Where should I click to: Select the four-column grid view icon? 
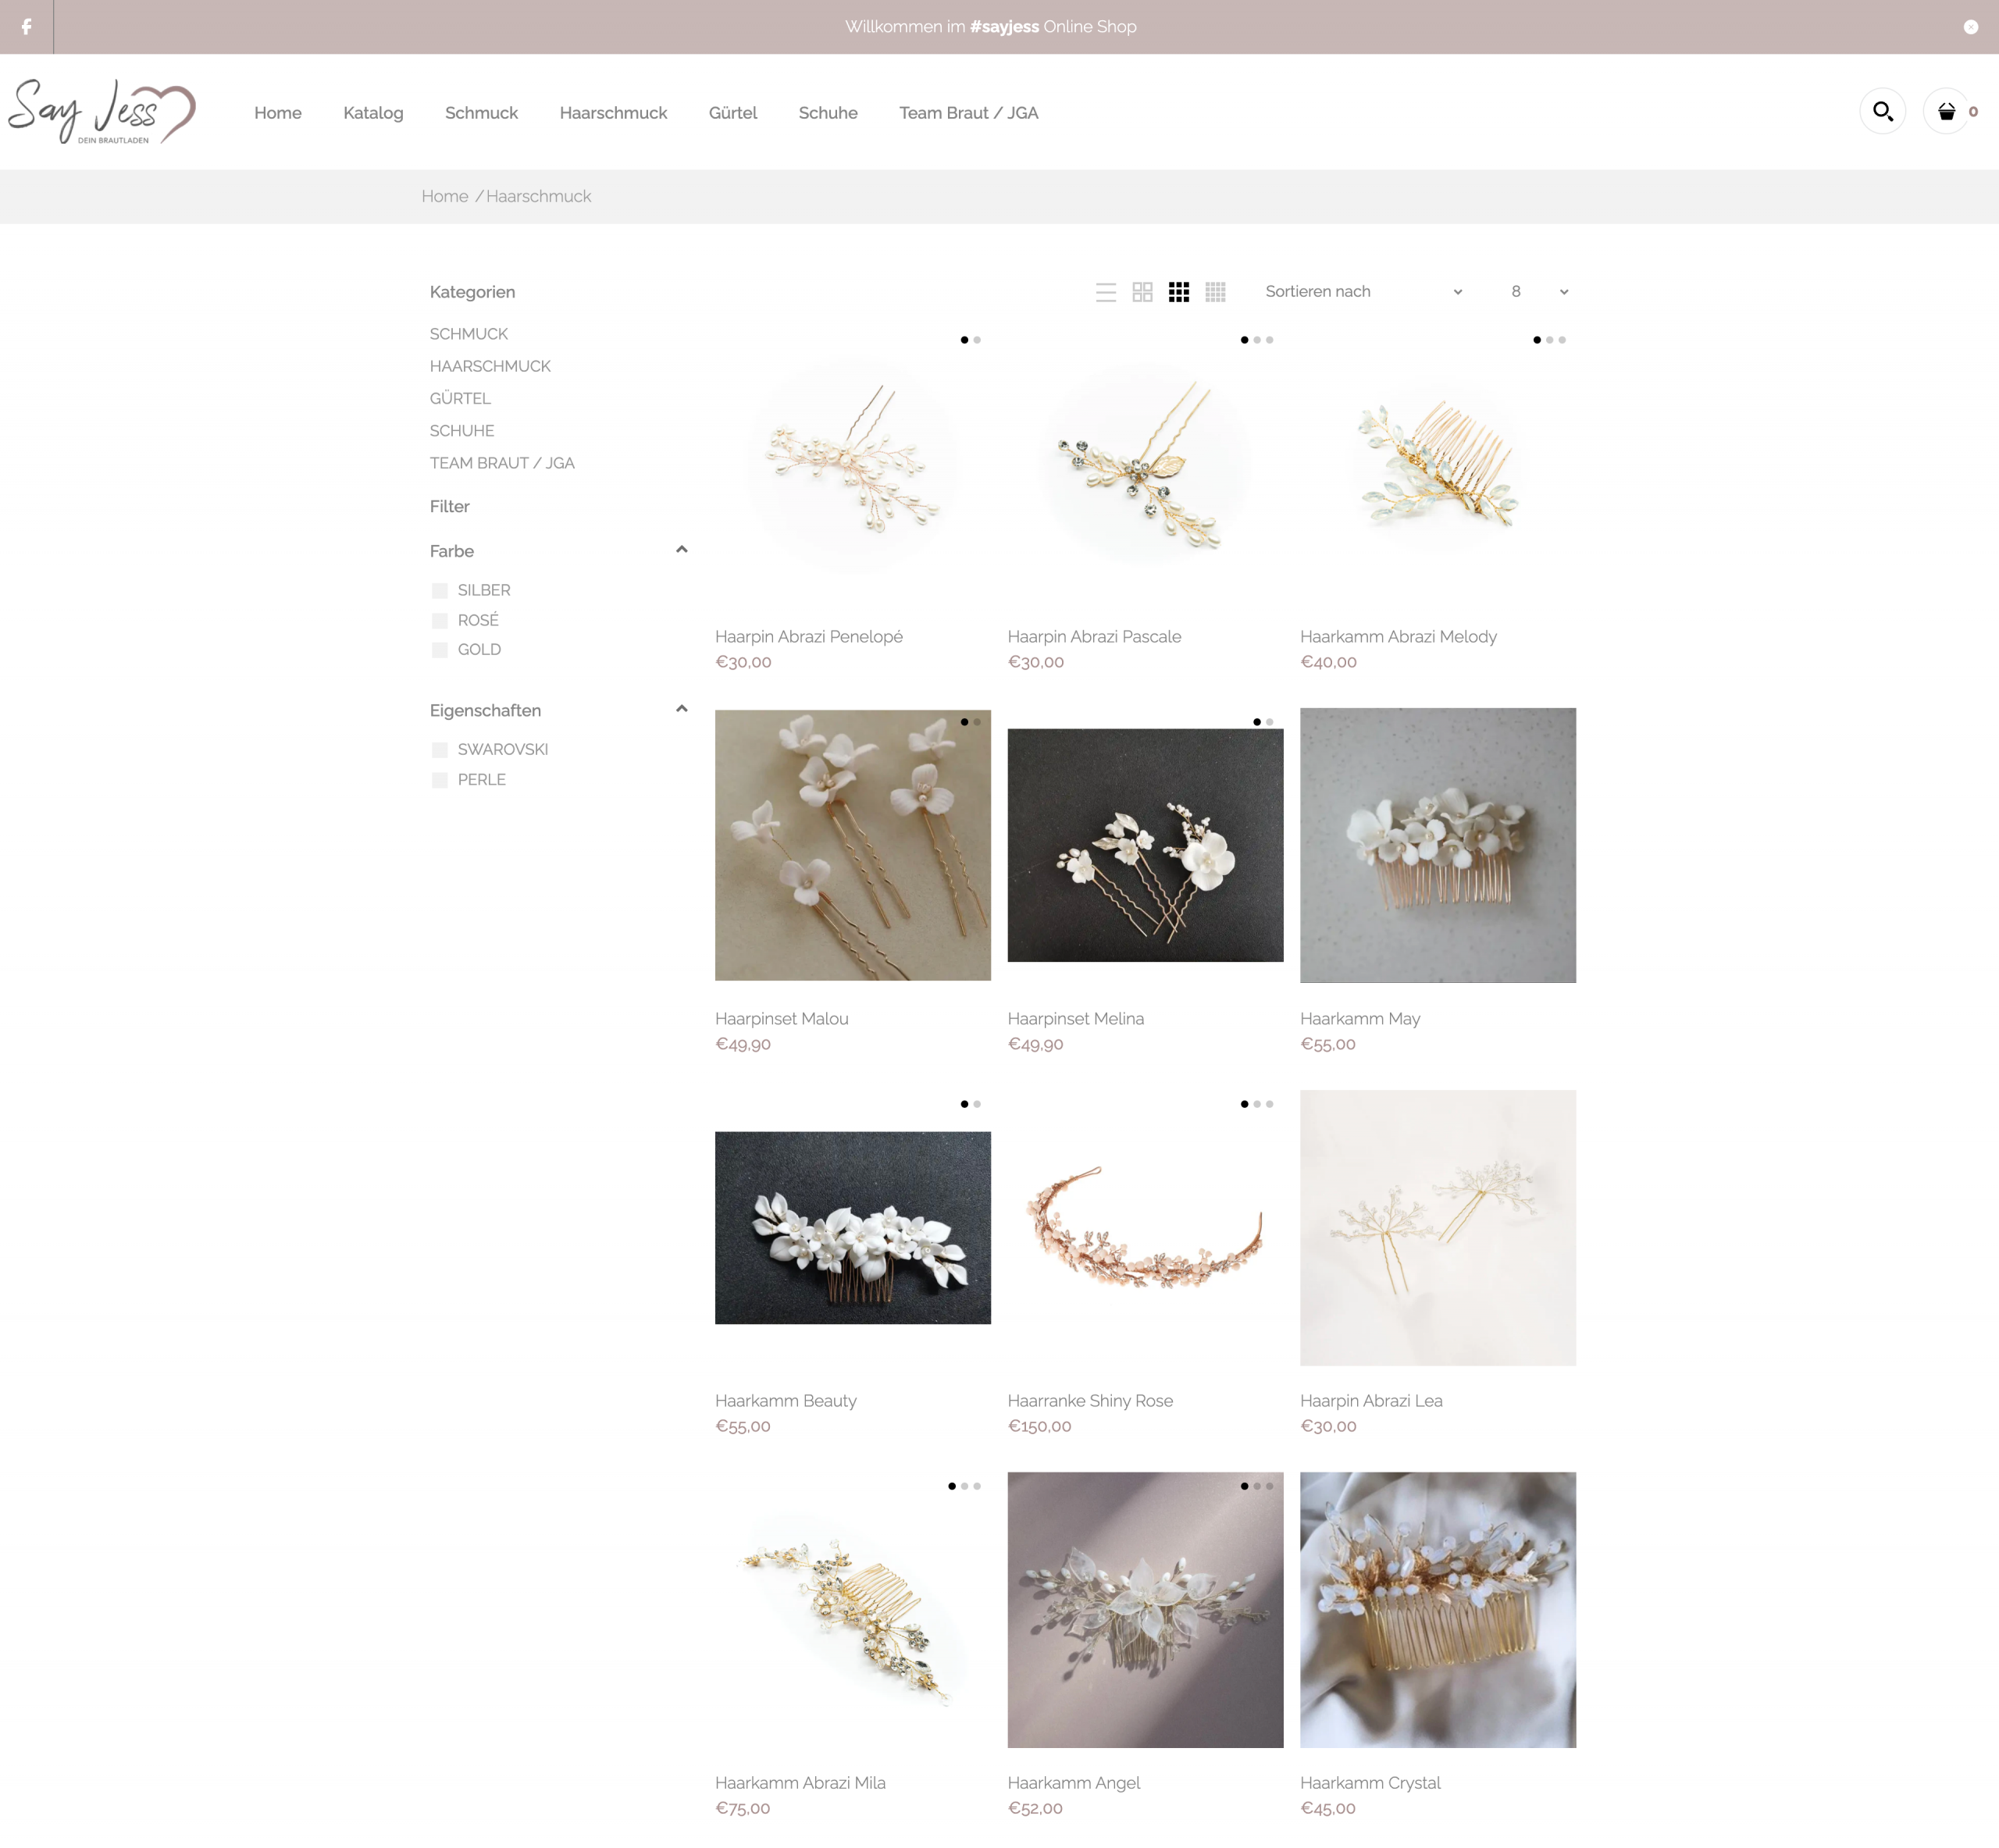[1215, 292]
